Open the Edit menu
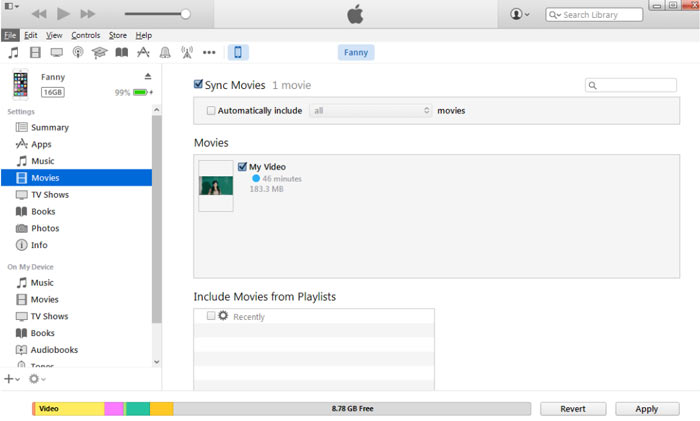 pyautogui.click(x=30, y=35)
